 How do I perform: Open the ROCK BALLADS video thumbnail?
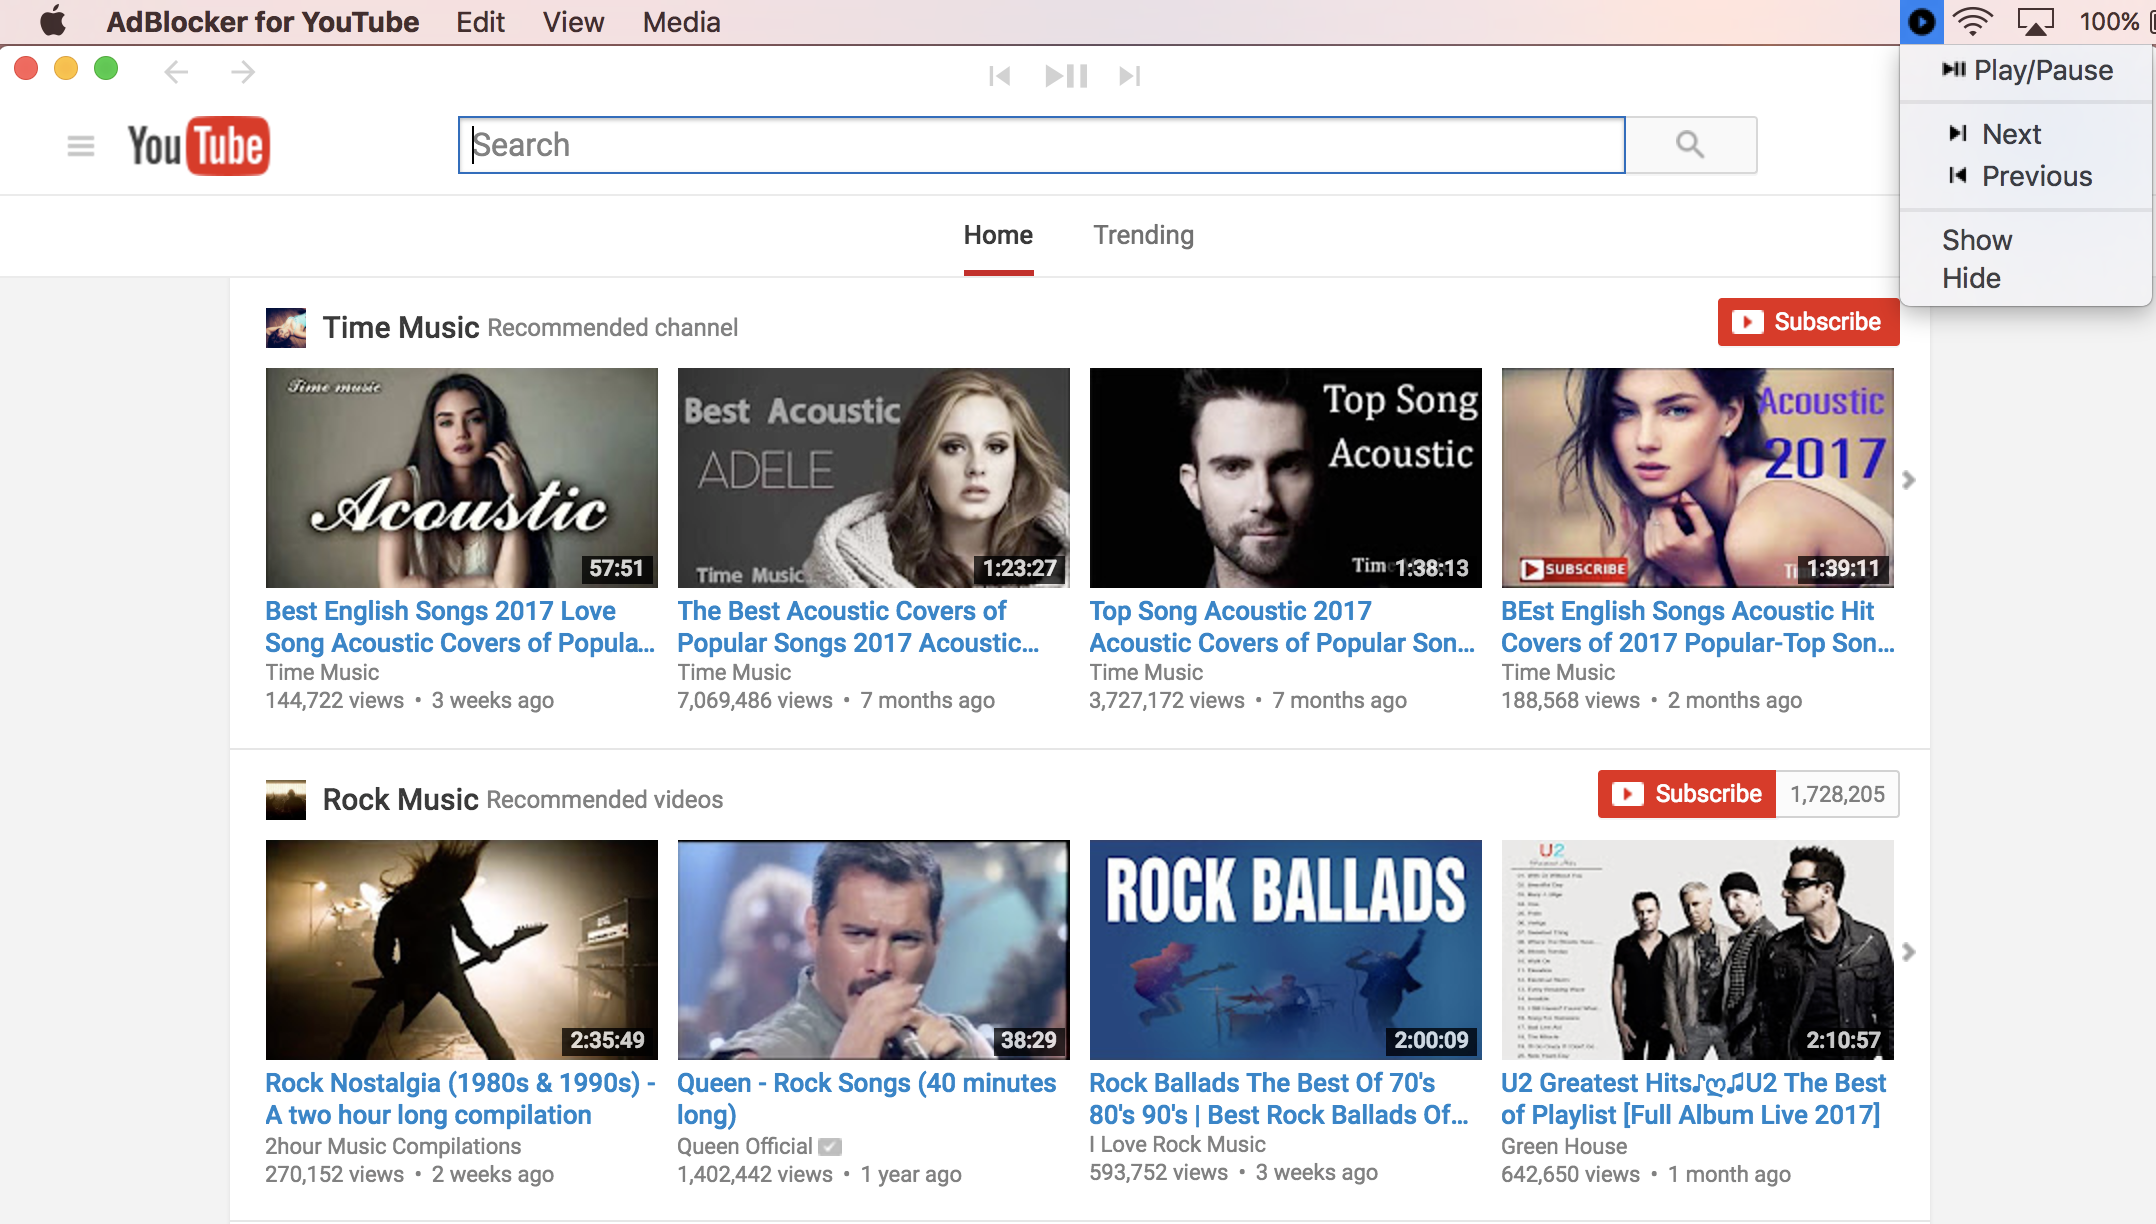pos(1286,950)
